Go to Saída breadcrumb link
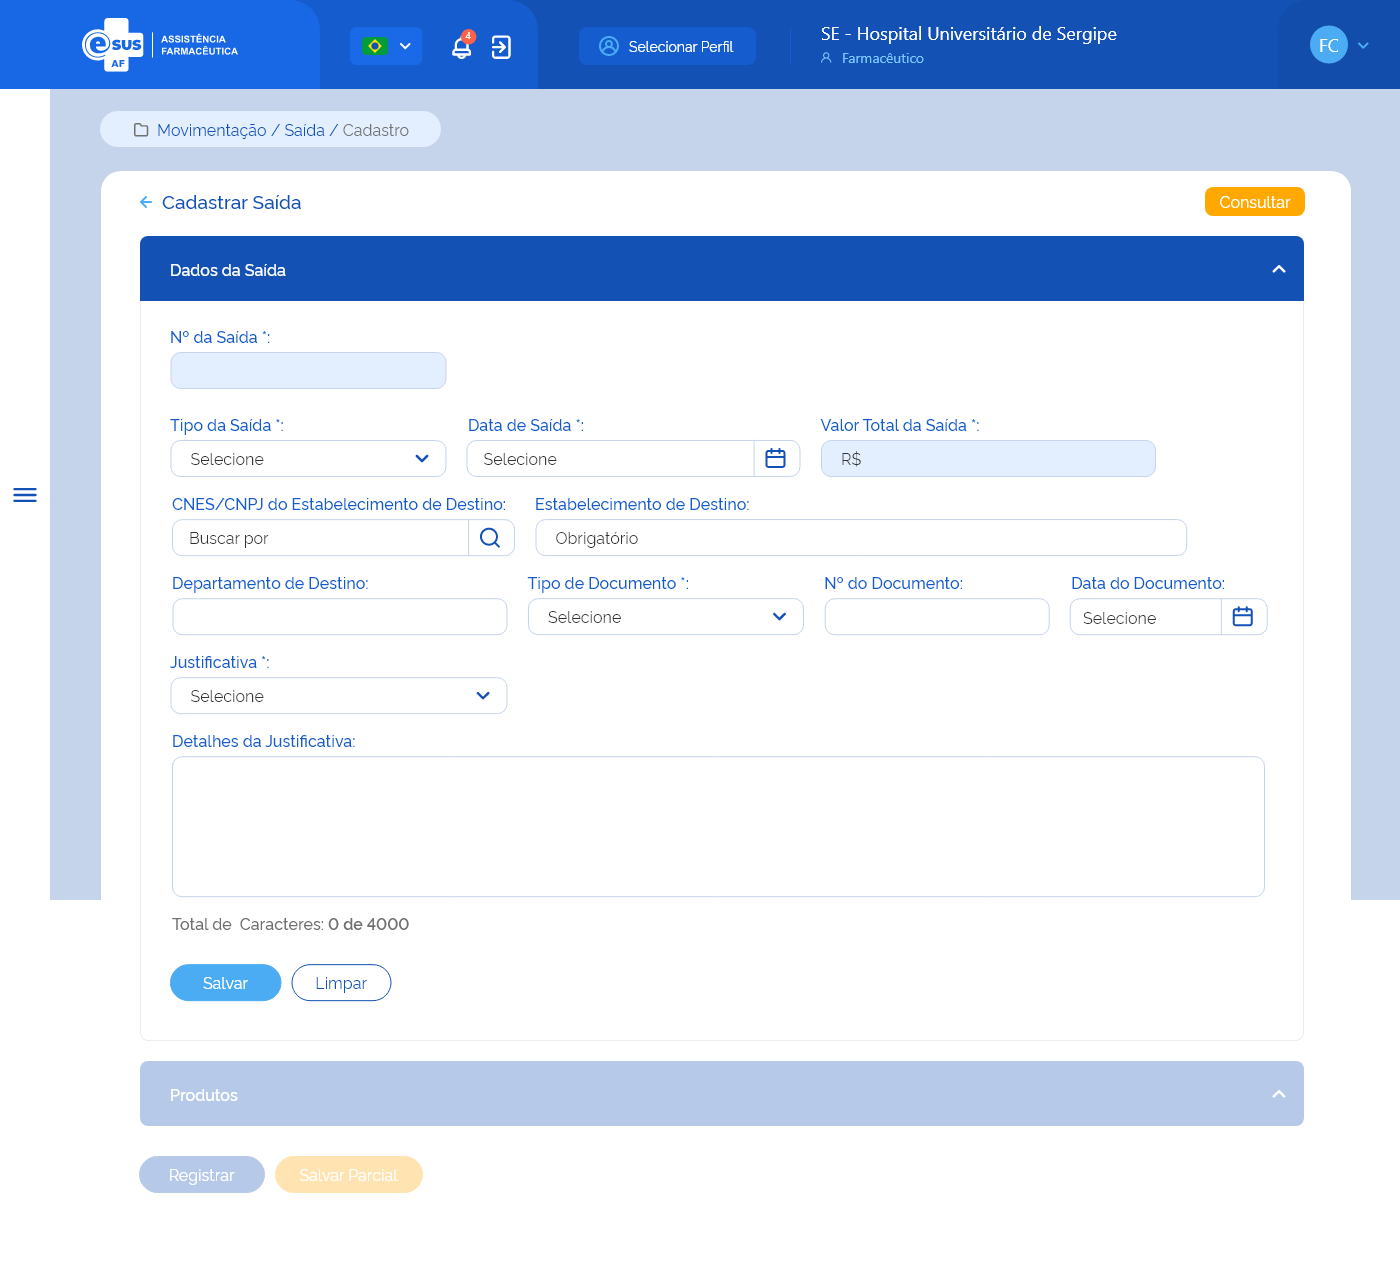Screen dimensions: 1400x1266 [x=304, y=130]
